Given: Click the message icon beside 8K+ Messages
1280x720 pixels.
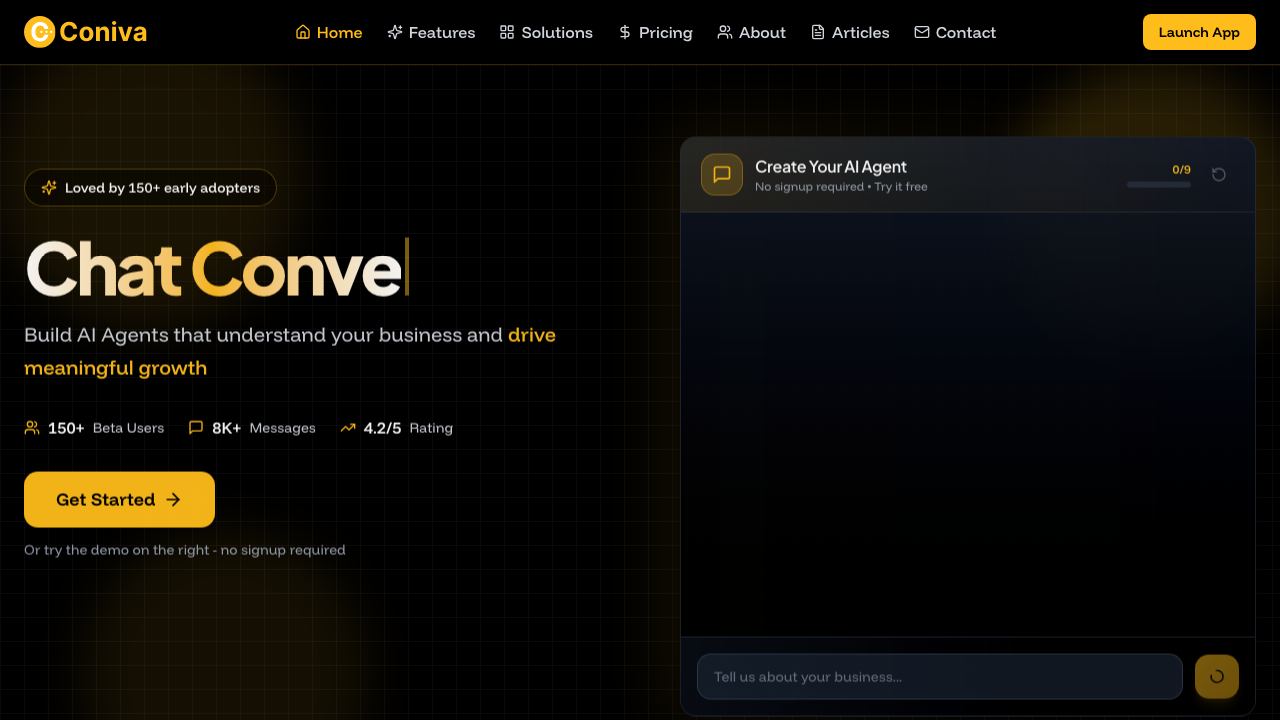Looking at the screenshot, I should [196, 427].
